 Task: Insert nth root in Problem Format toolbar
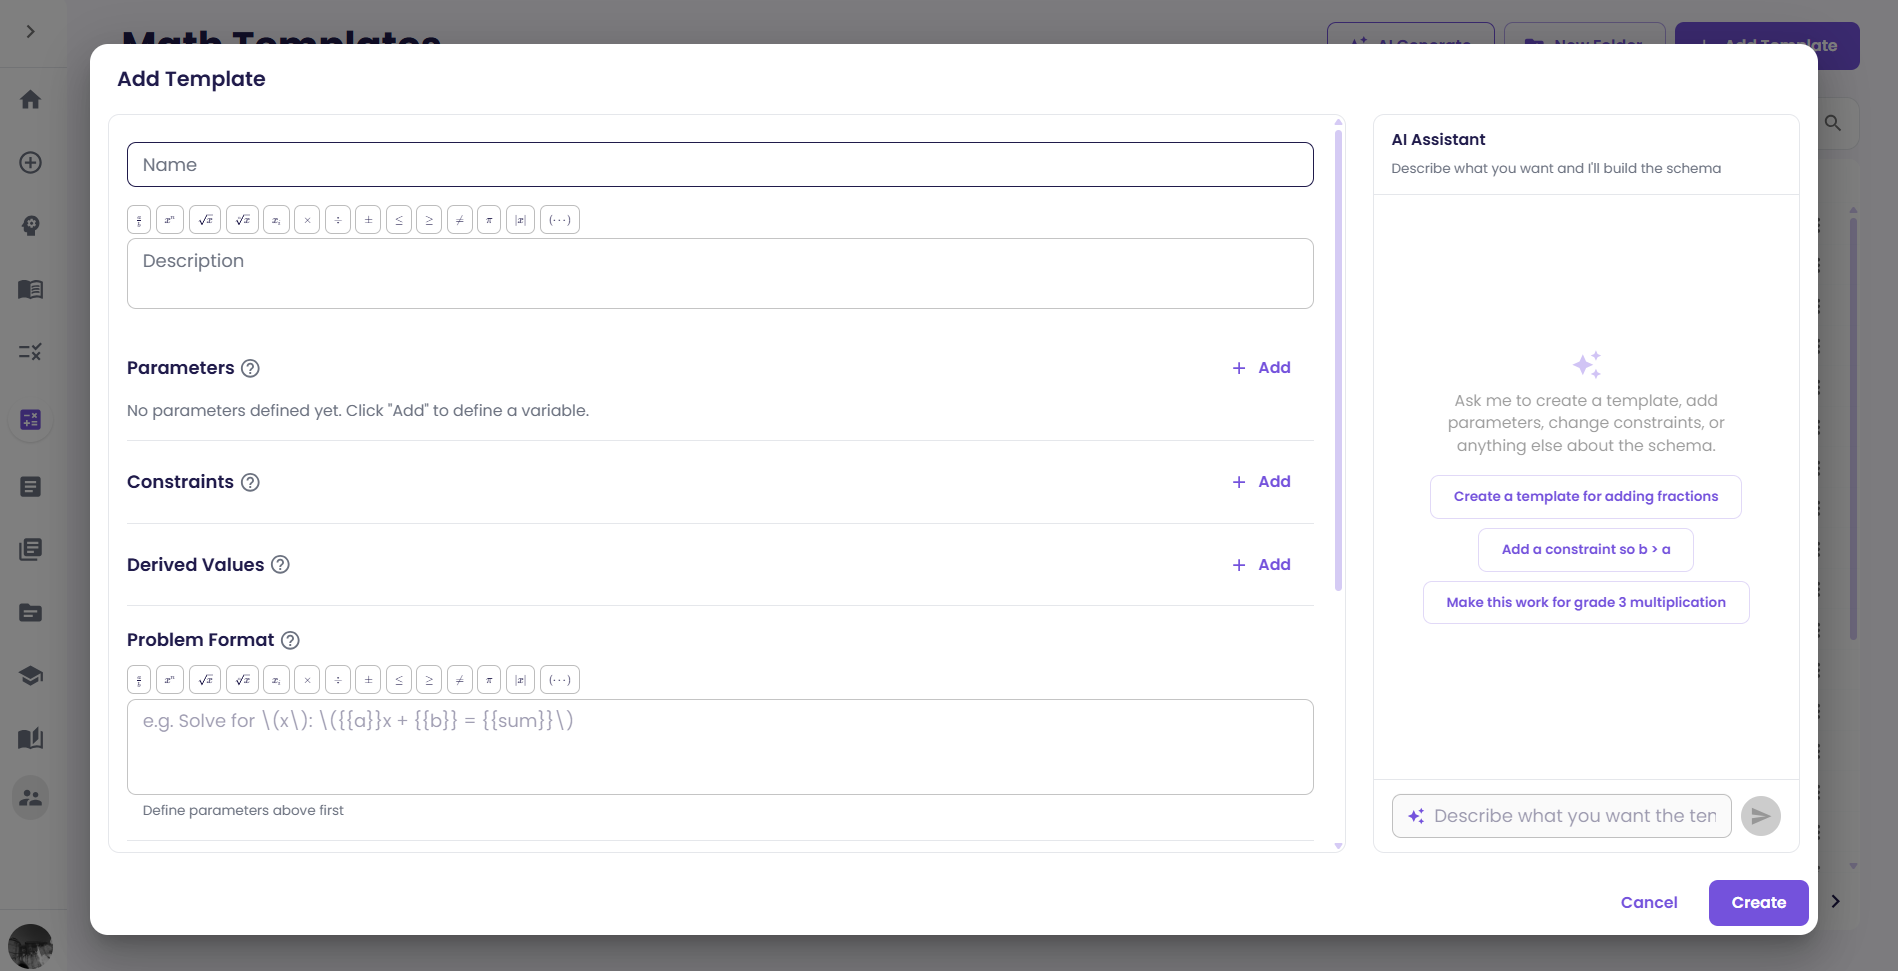[242, 680]
